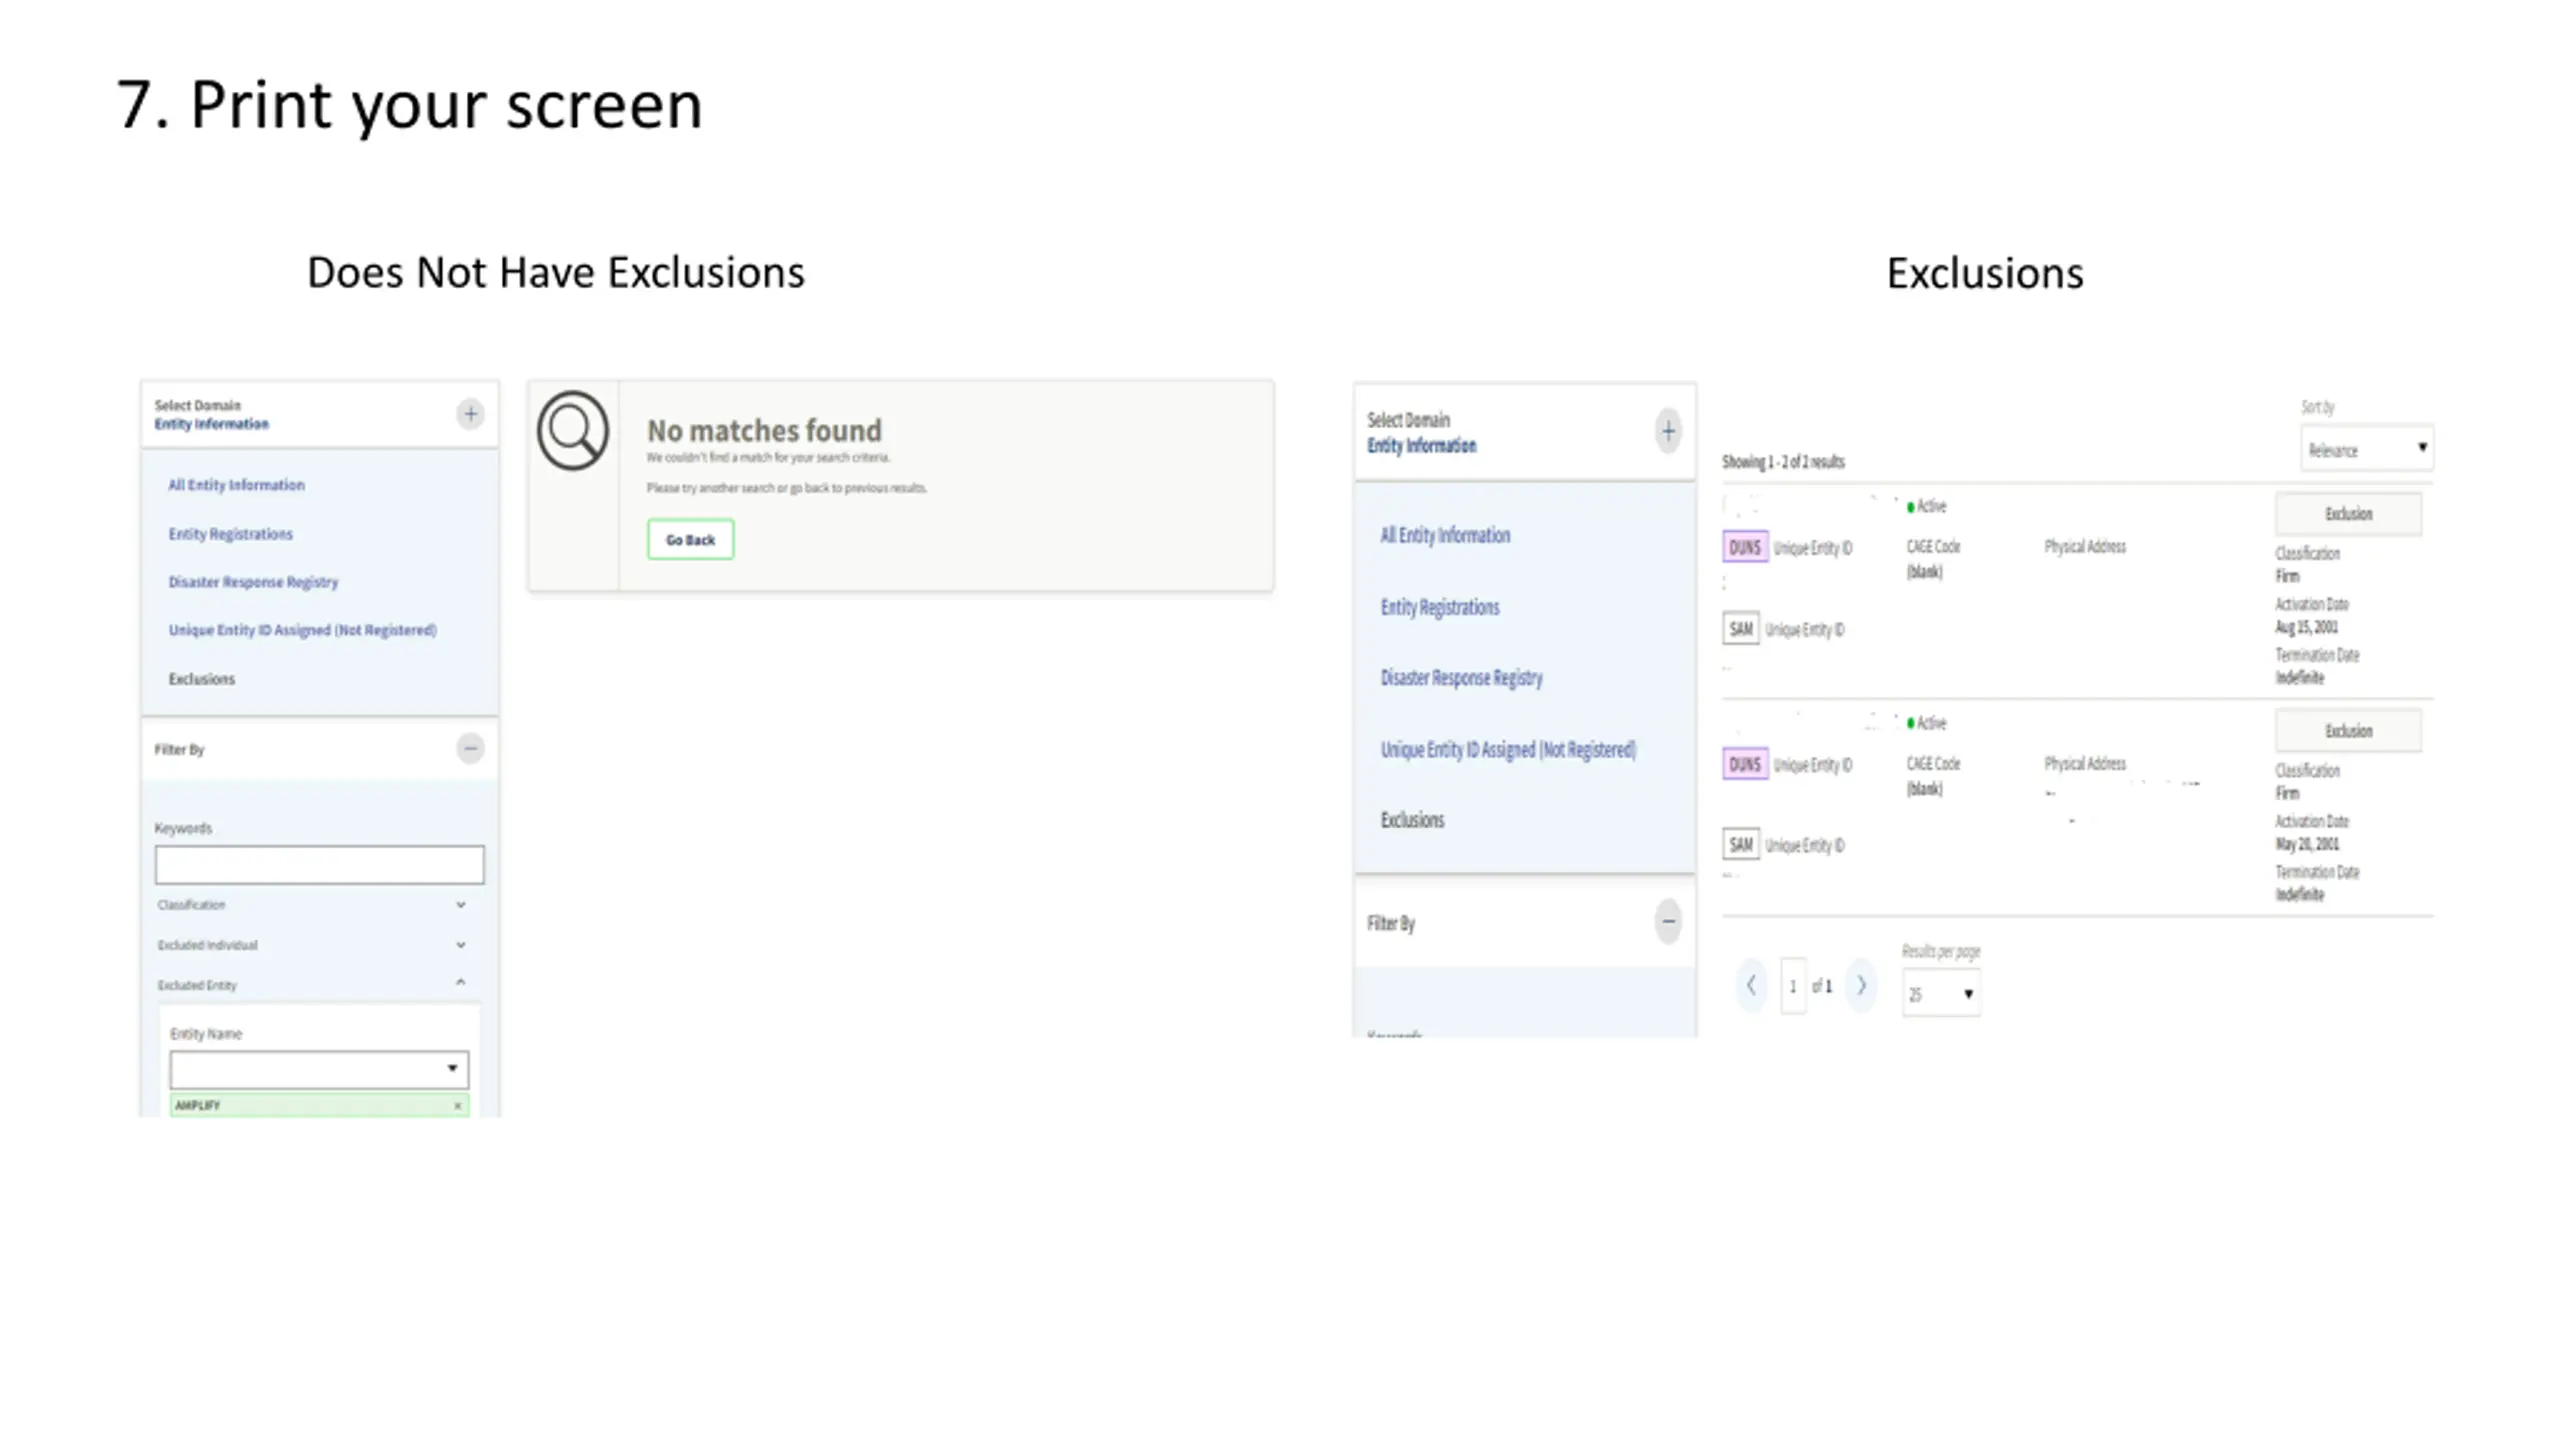This screenshot has width=2560, height=1440.
Task: Select Entity Registrations in no-matches screenshot
Action: [x=230, y=534]
